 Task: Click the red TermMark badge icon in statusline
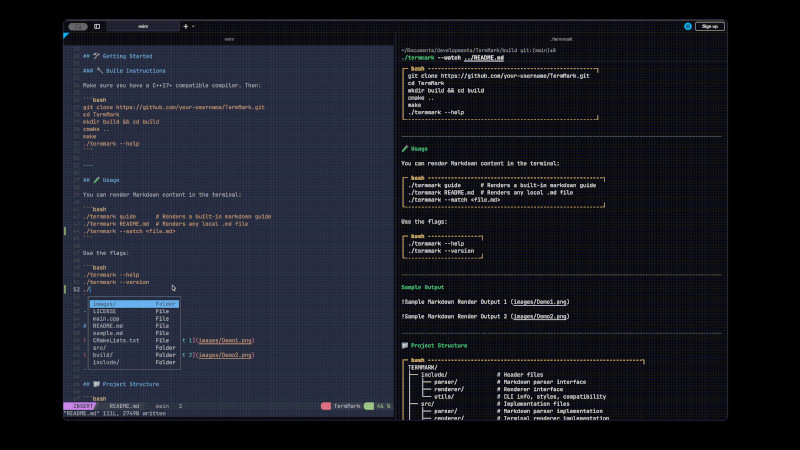tap(326, 406)
